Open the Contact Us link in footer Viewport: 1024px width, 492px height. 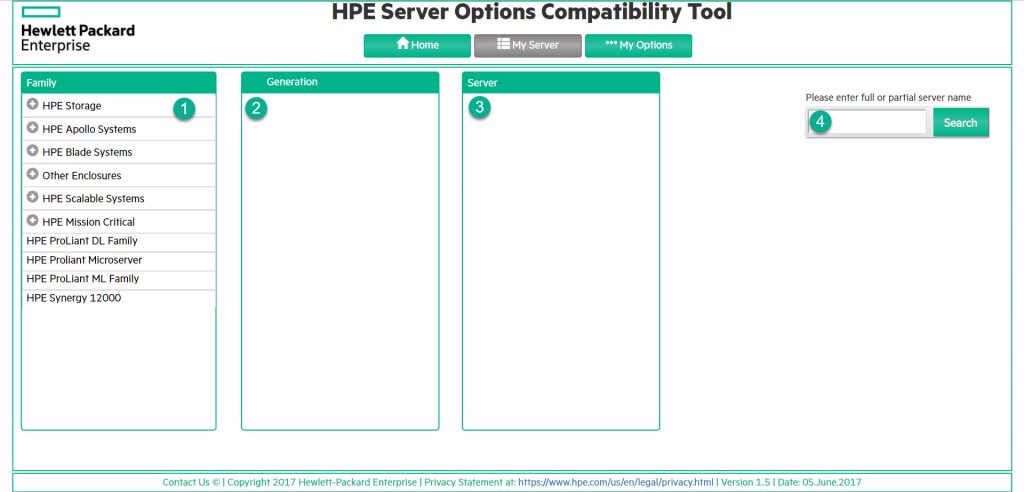[x=186, y=482]
